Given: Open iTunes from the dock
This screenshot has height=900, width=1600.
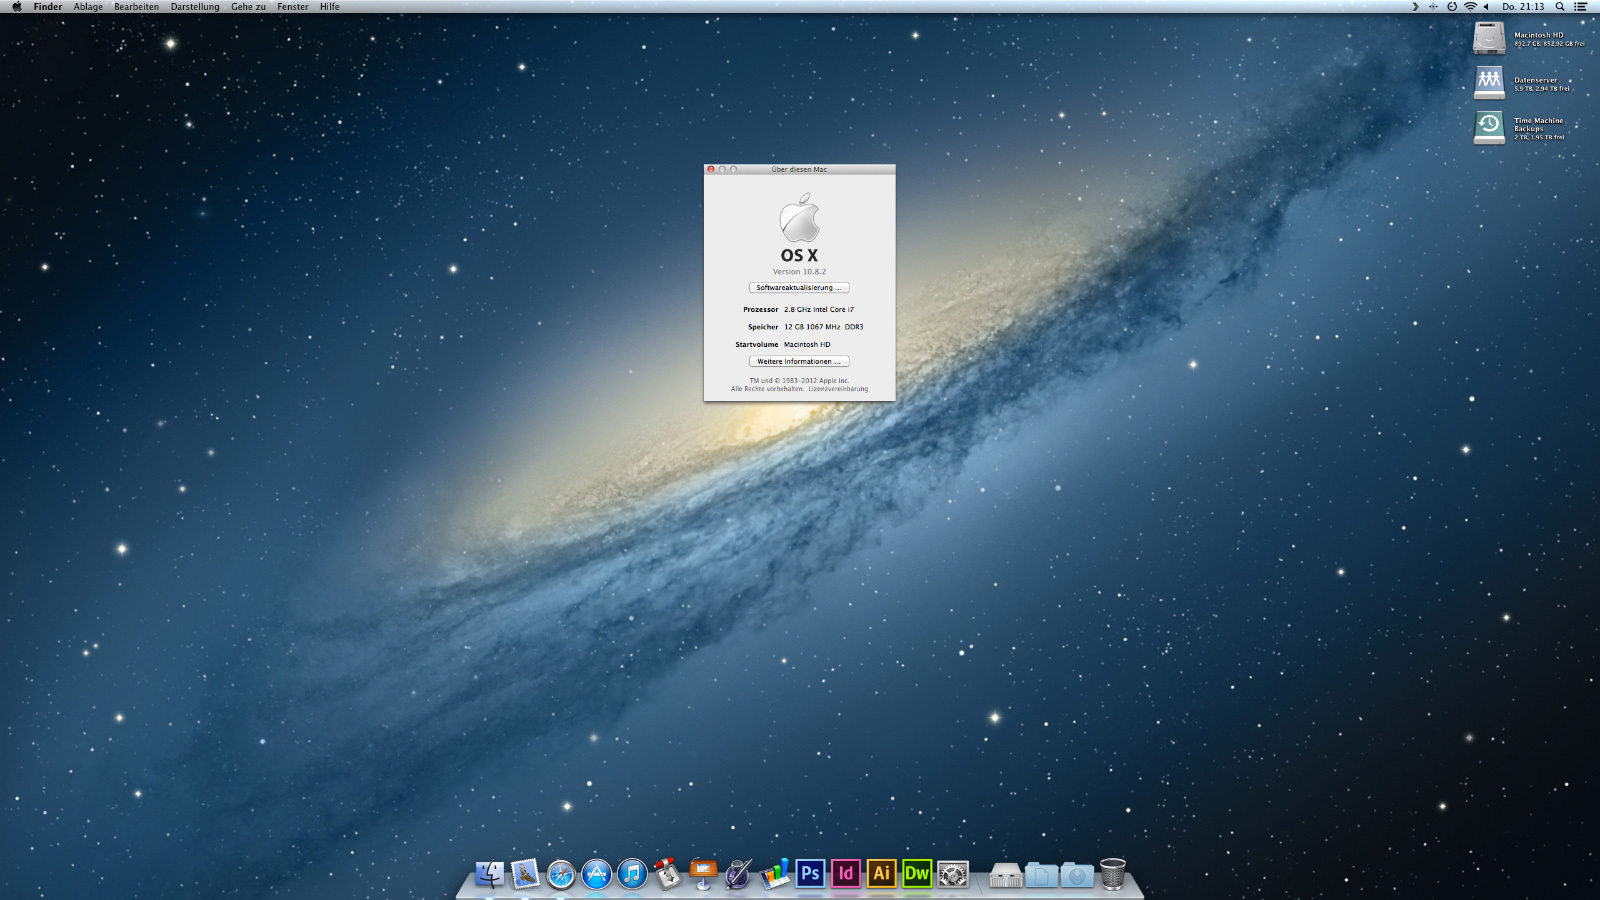Looking at the screenshot, I should pos(632,874).
